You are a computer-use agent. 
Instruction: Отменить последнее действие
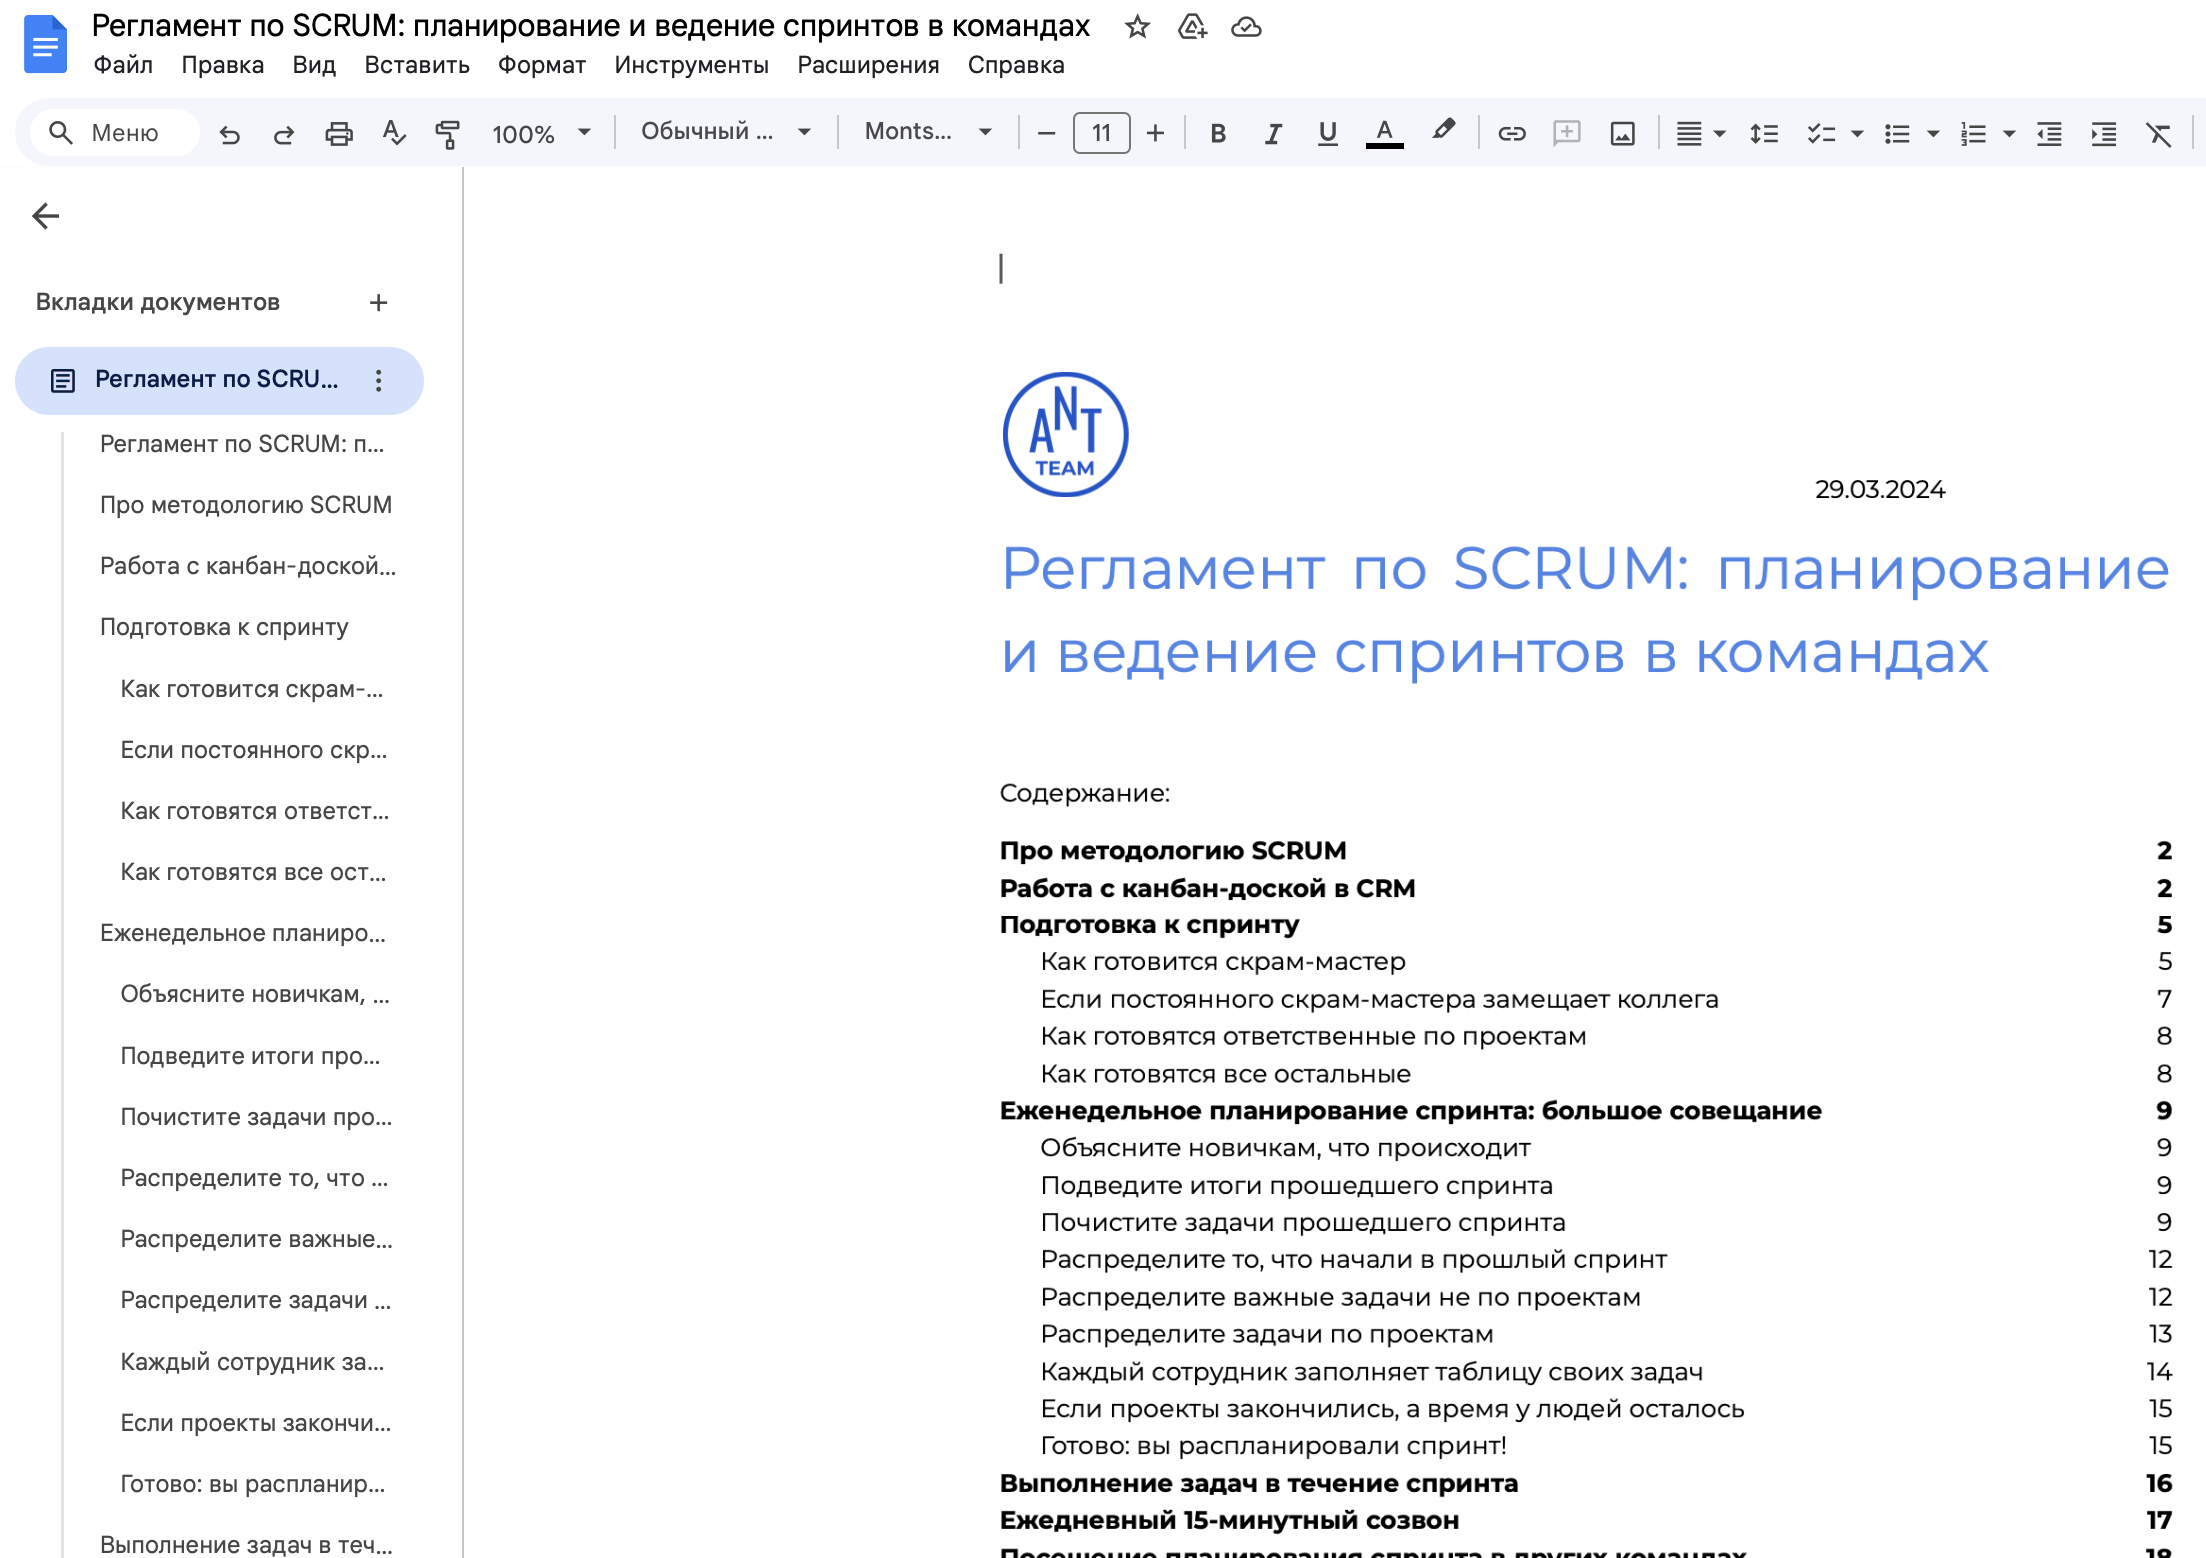(230, 132)
